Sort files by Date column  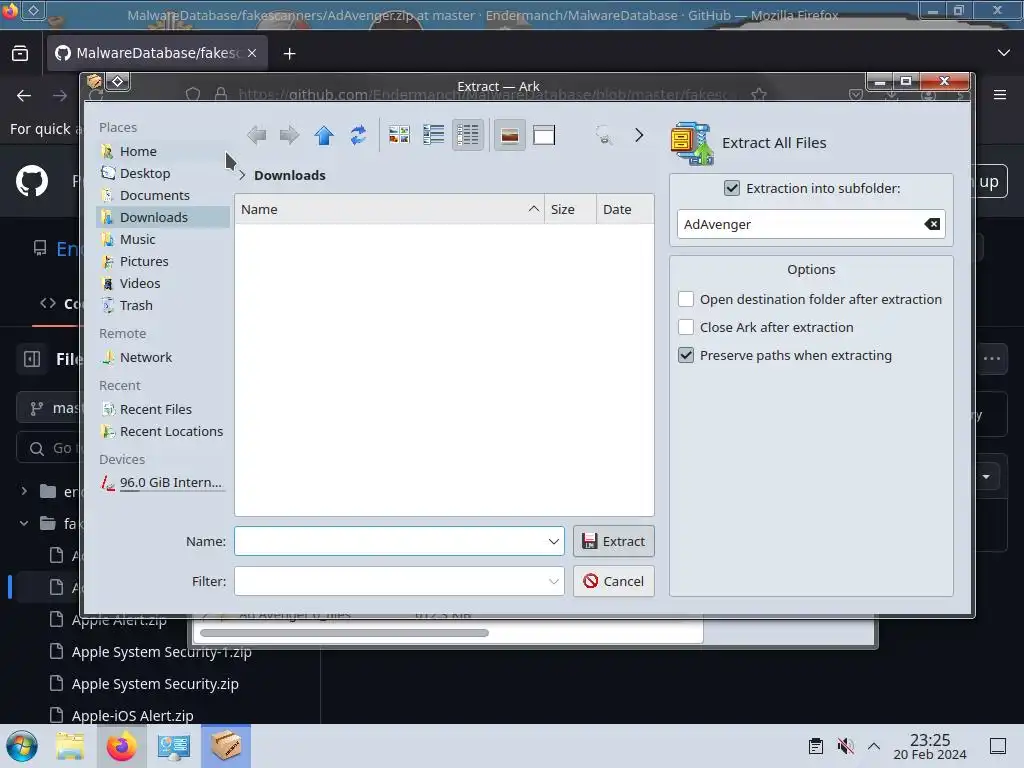point(625,210)
